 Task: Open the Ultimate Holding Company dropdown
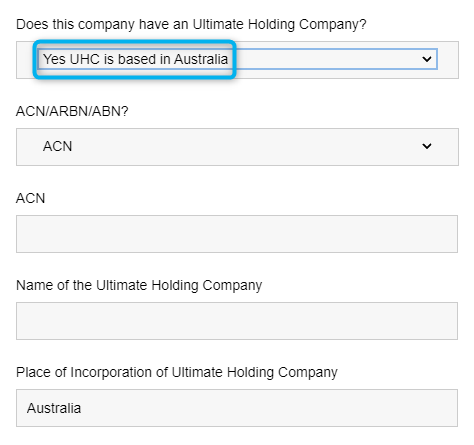237,59
